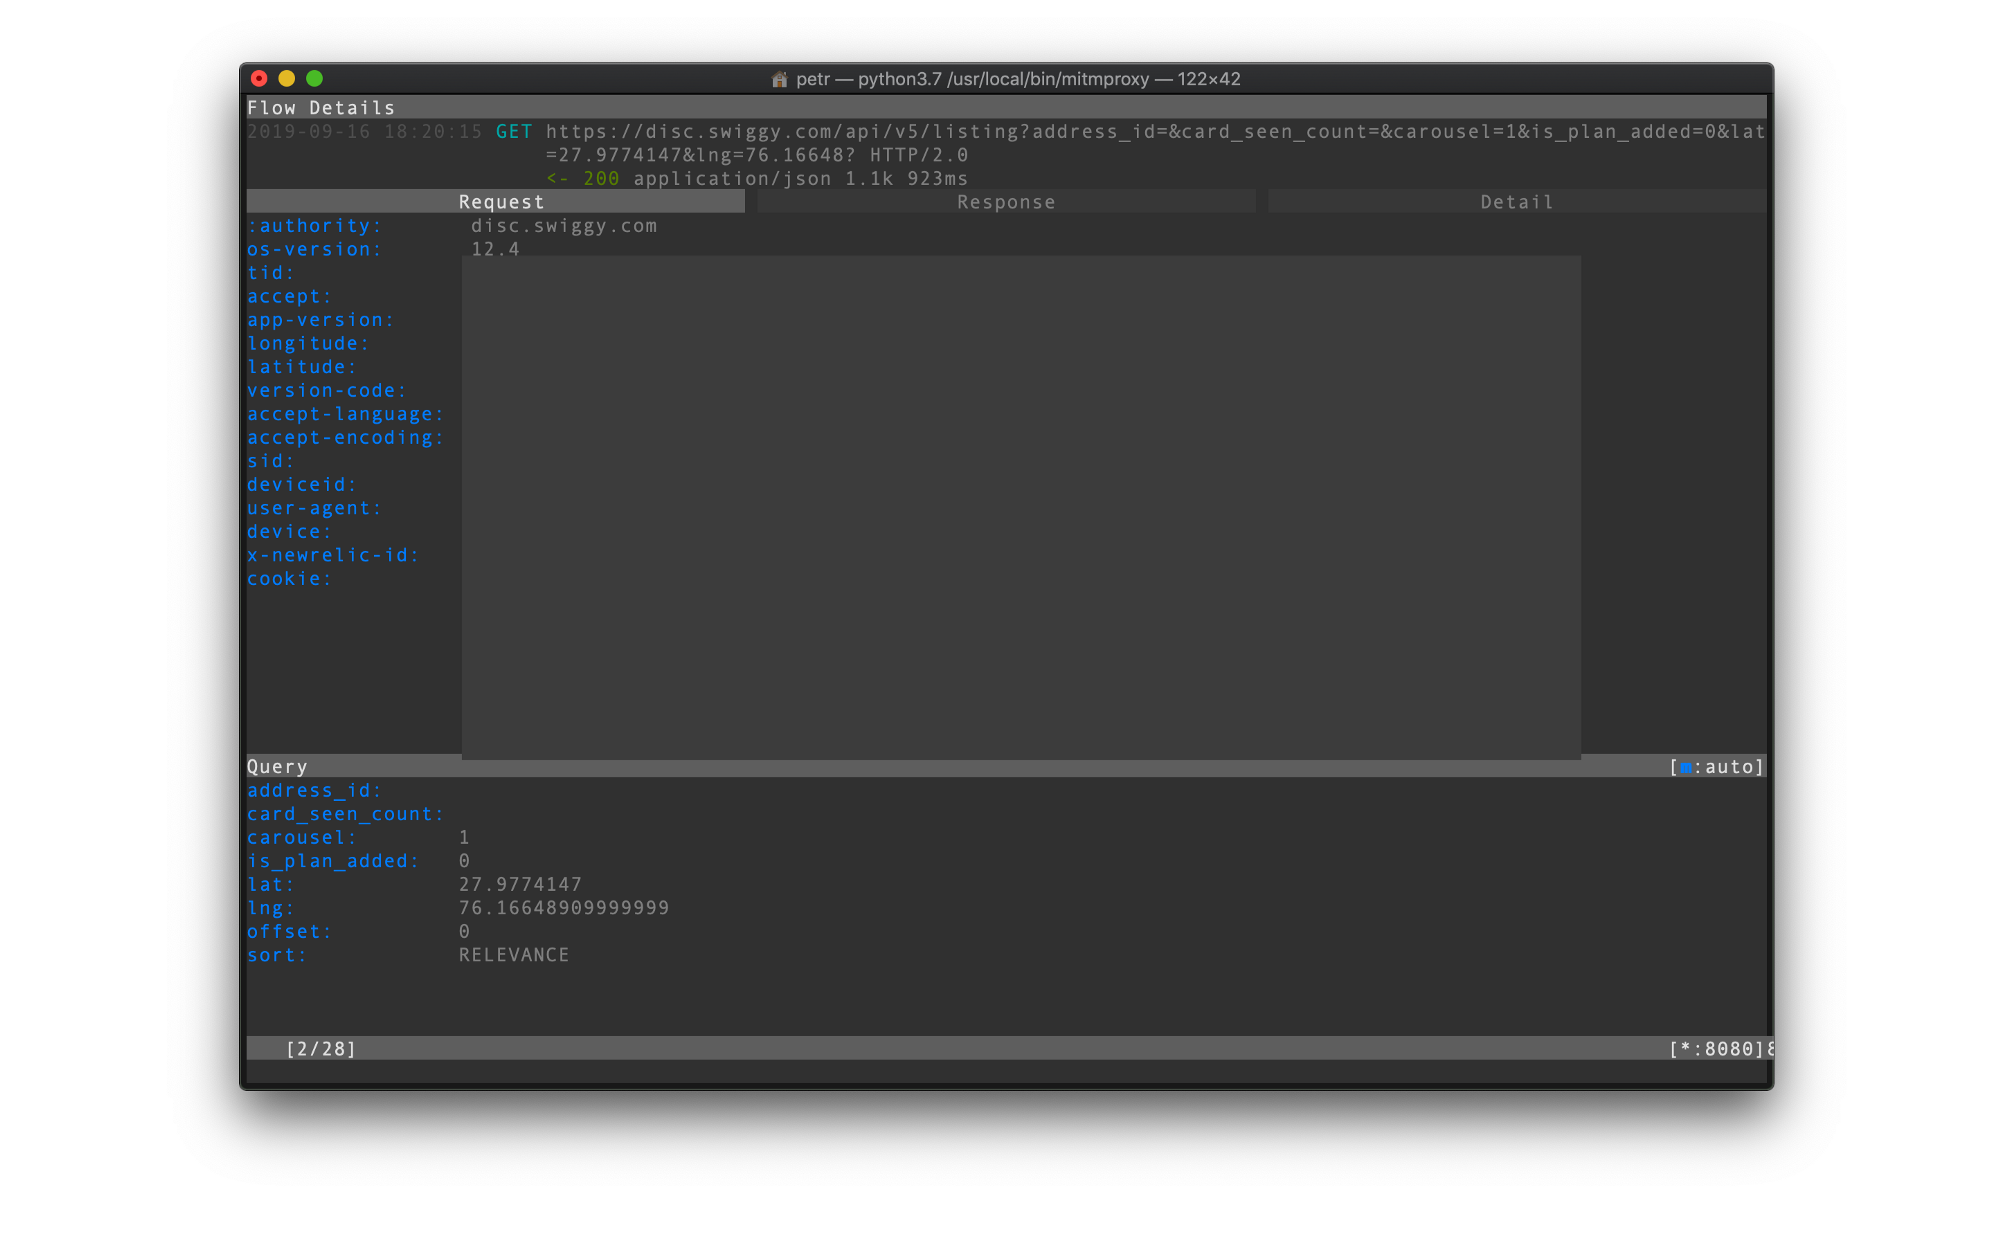Click the [2/28] flow counter
Viewport: 2000px width, 1238px height.
point(321,1049)
